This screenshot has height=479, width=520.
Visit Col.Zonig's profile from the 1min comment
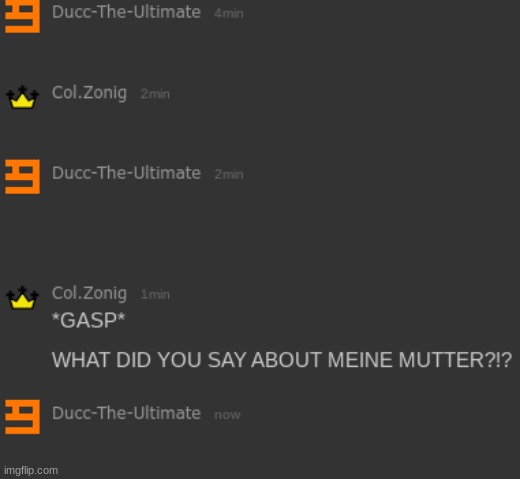(x=89, y=293)
